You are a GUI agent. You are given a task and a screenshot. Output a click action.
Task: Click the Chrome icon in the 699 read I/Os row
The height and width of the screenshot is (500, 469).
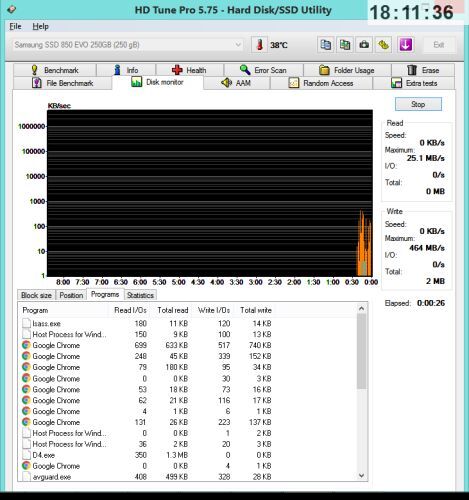(x=26, y=345)
